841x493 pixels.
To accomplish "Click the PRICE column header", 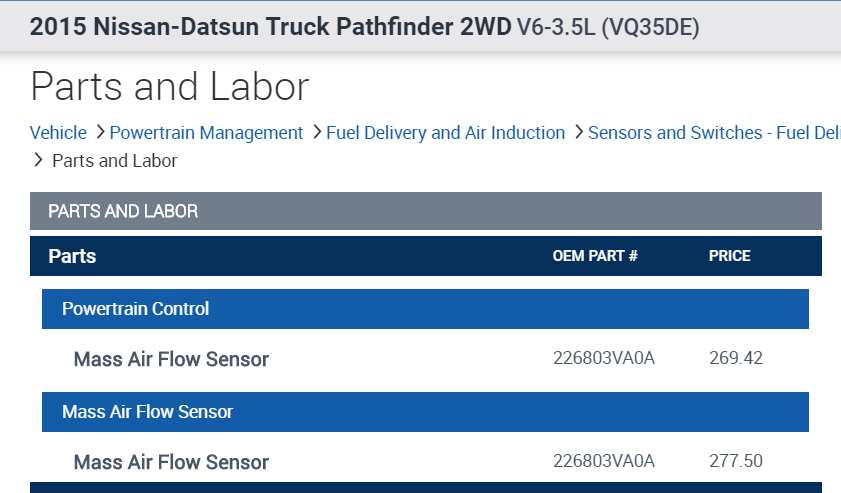I will click(x=729, y=256).
